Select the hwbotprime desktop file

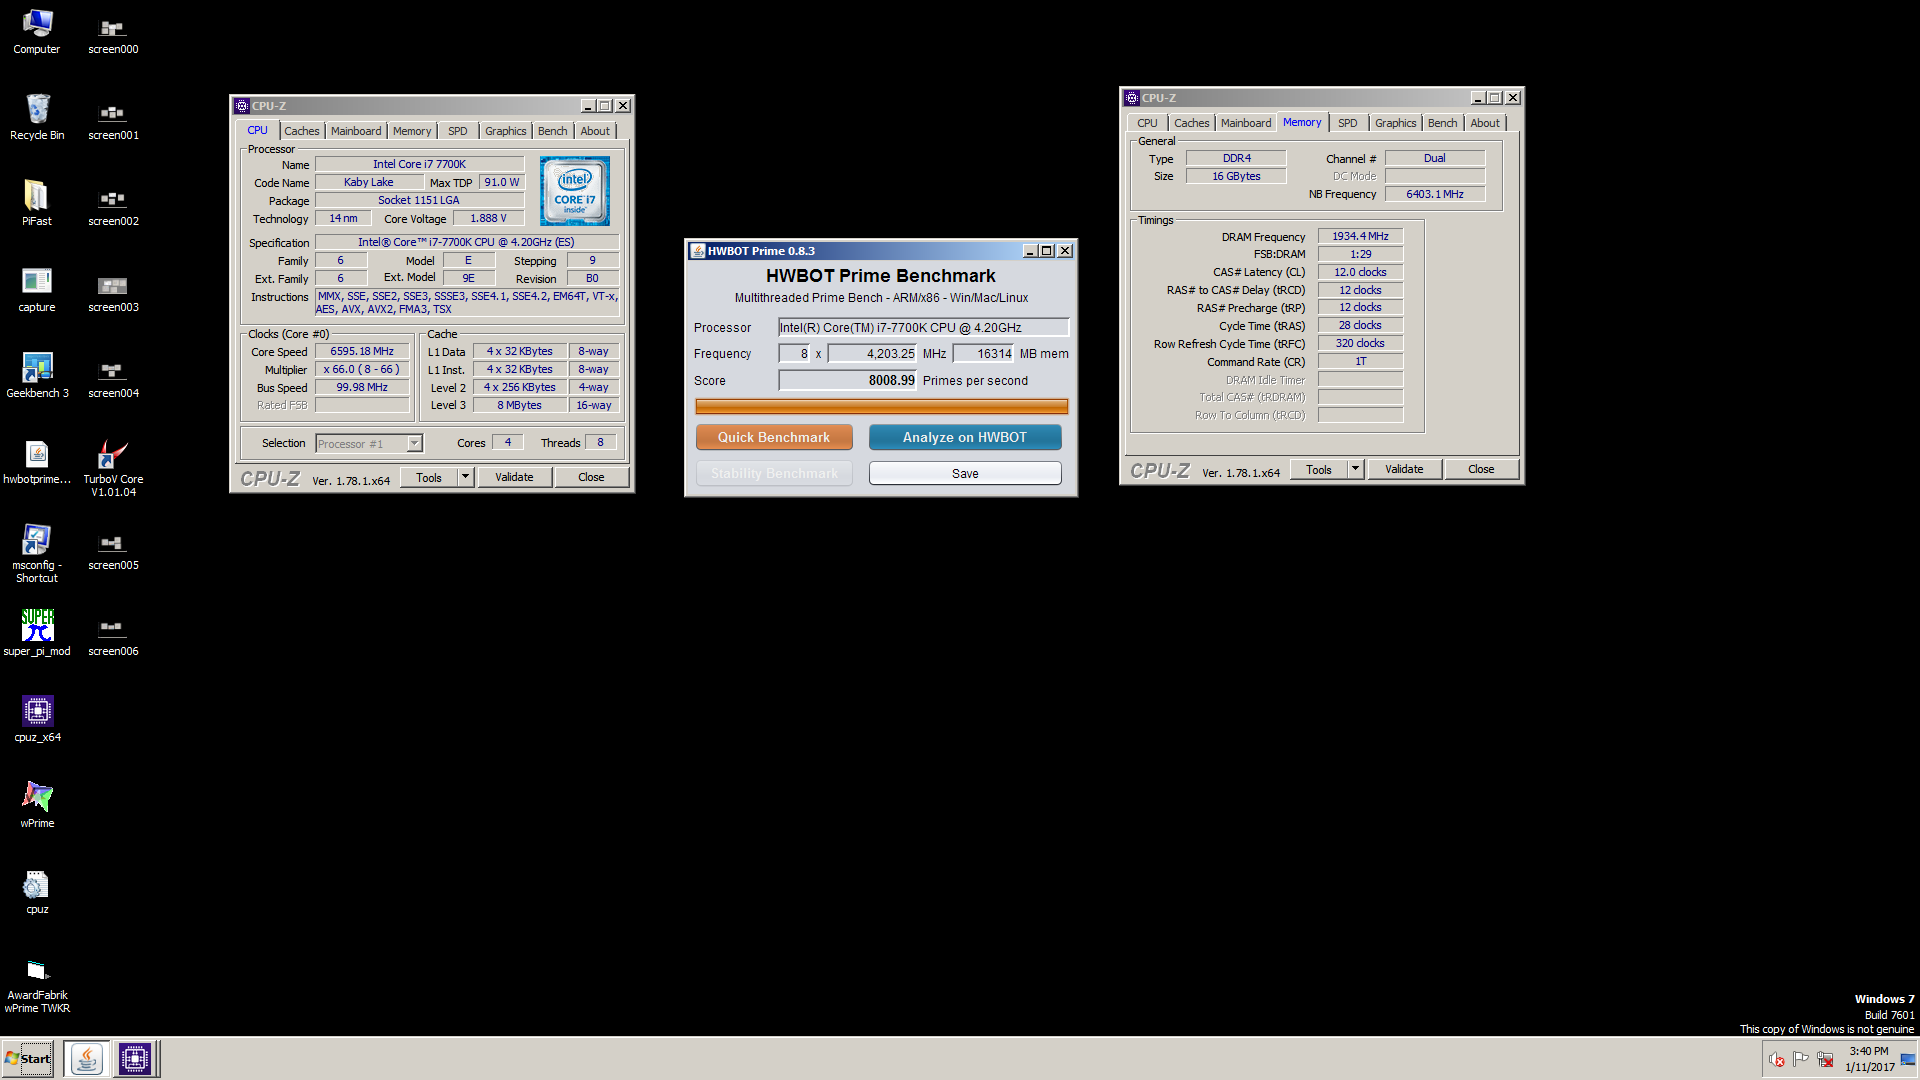point(37,461)
